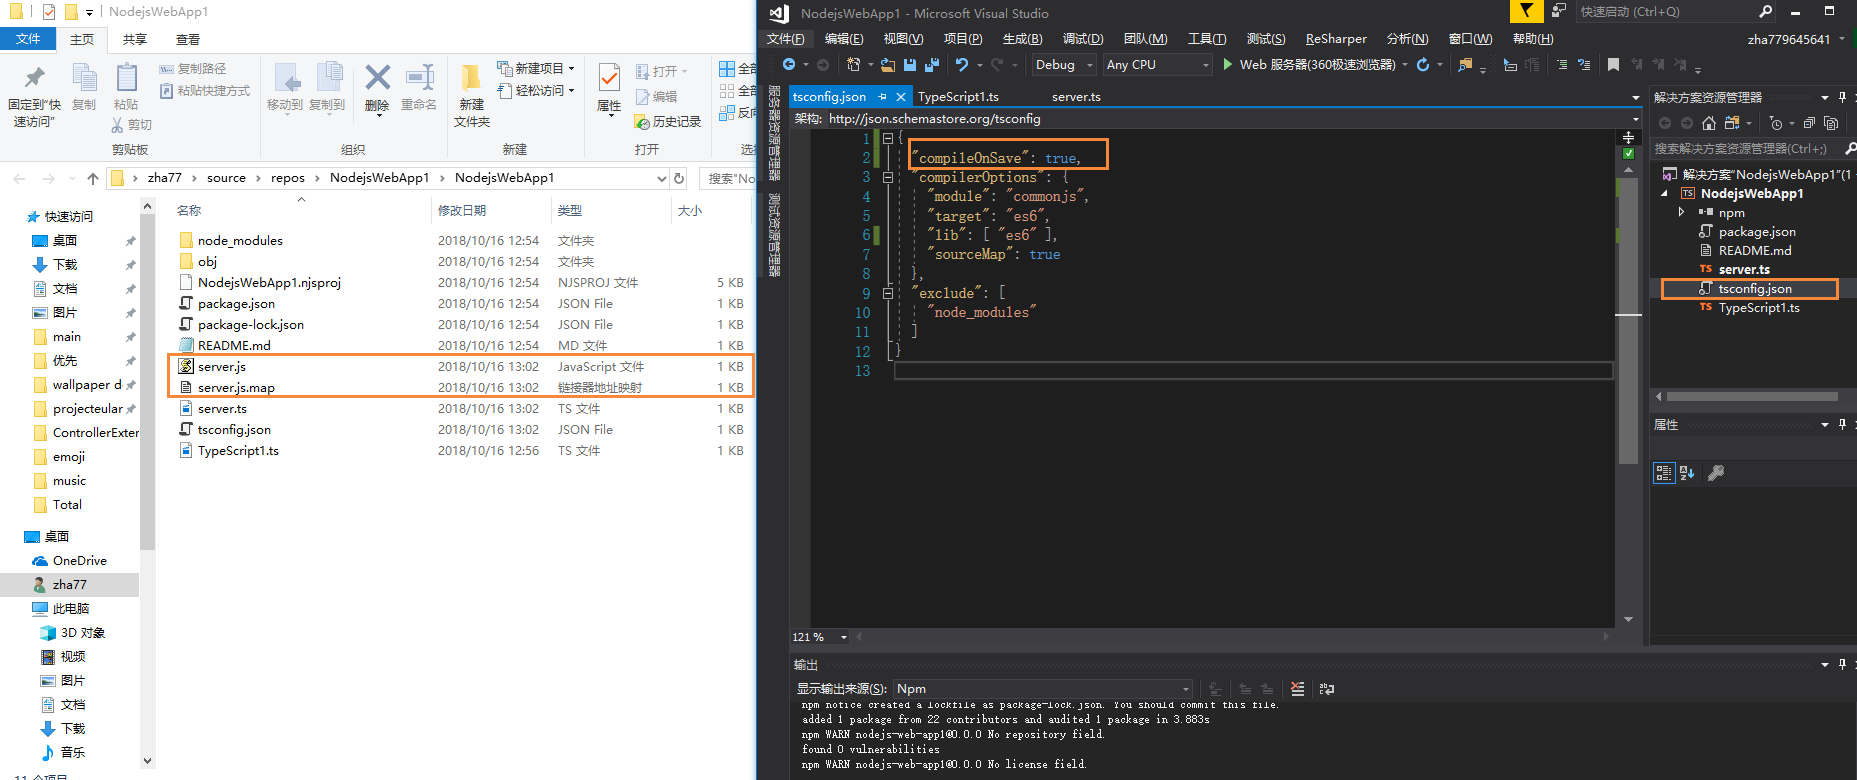Open the 查看 ribbon tab in Explorer
Screen dimensions: 1857x780
click(188, 39)
